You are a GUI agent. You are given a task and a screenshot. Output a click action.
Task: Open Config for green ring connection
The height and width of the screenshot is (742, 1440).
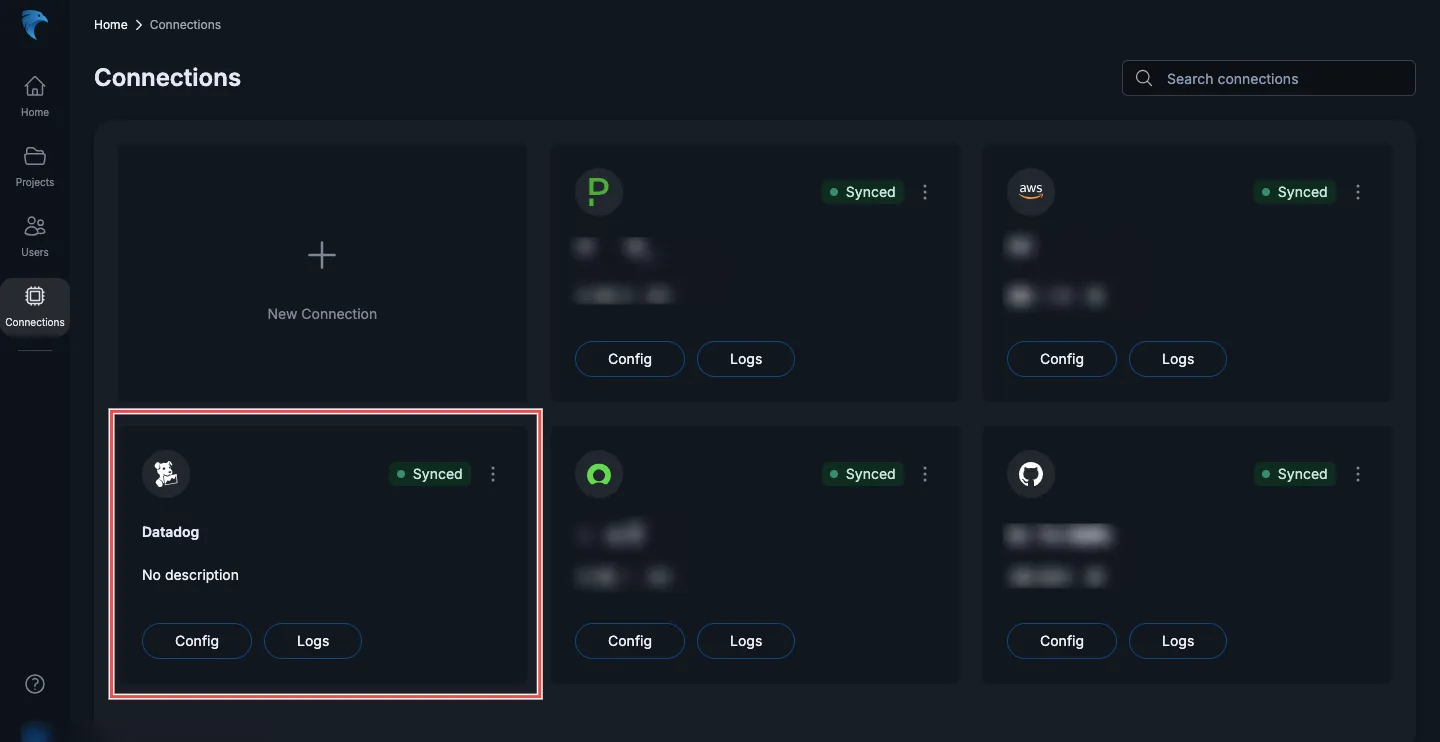(630, 641)
